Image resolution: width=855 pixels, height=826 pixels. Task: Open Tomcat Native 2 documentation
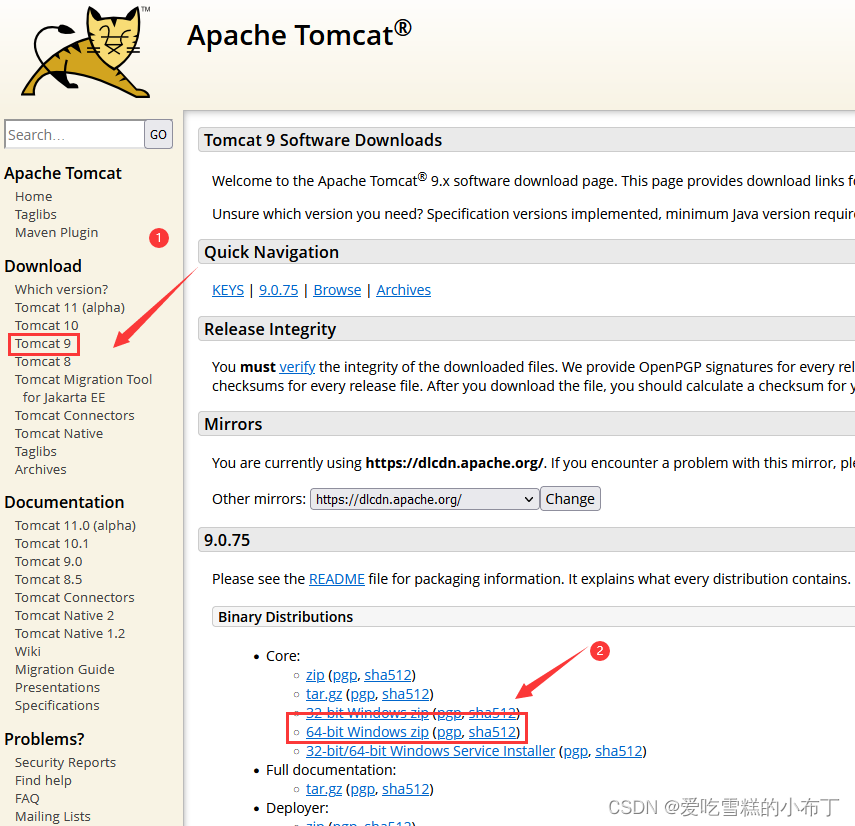click(x=64, y=615)
